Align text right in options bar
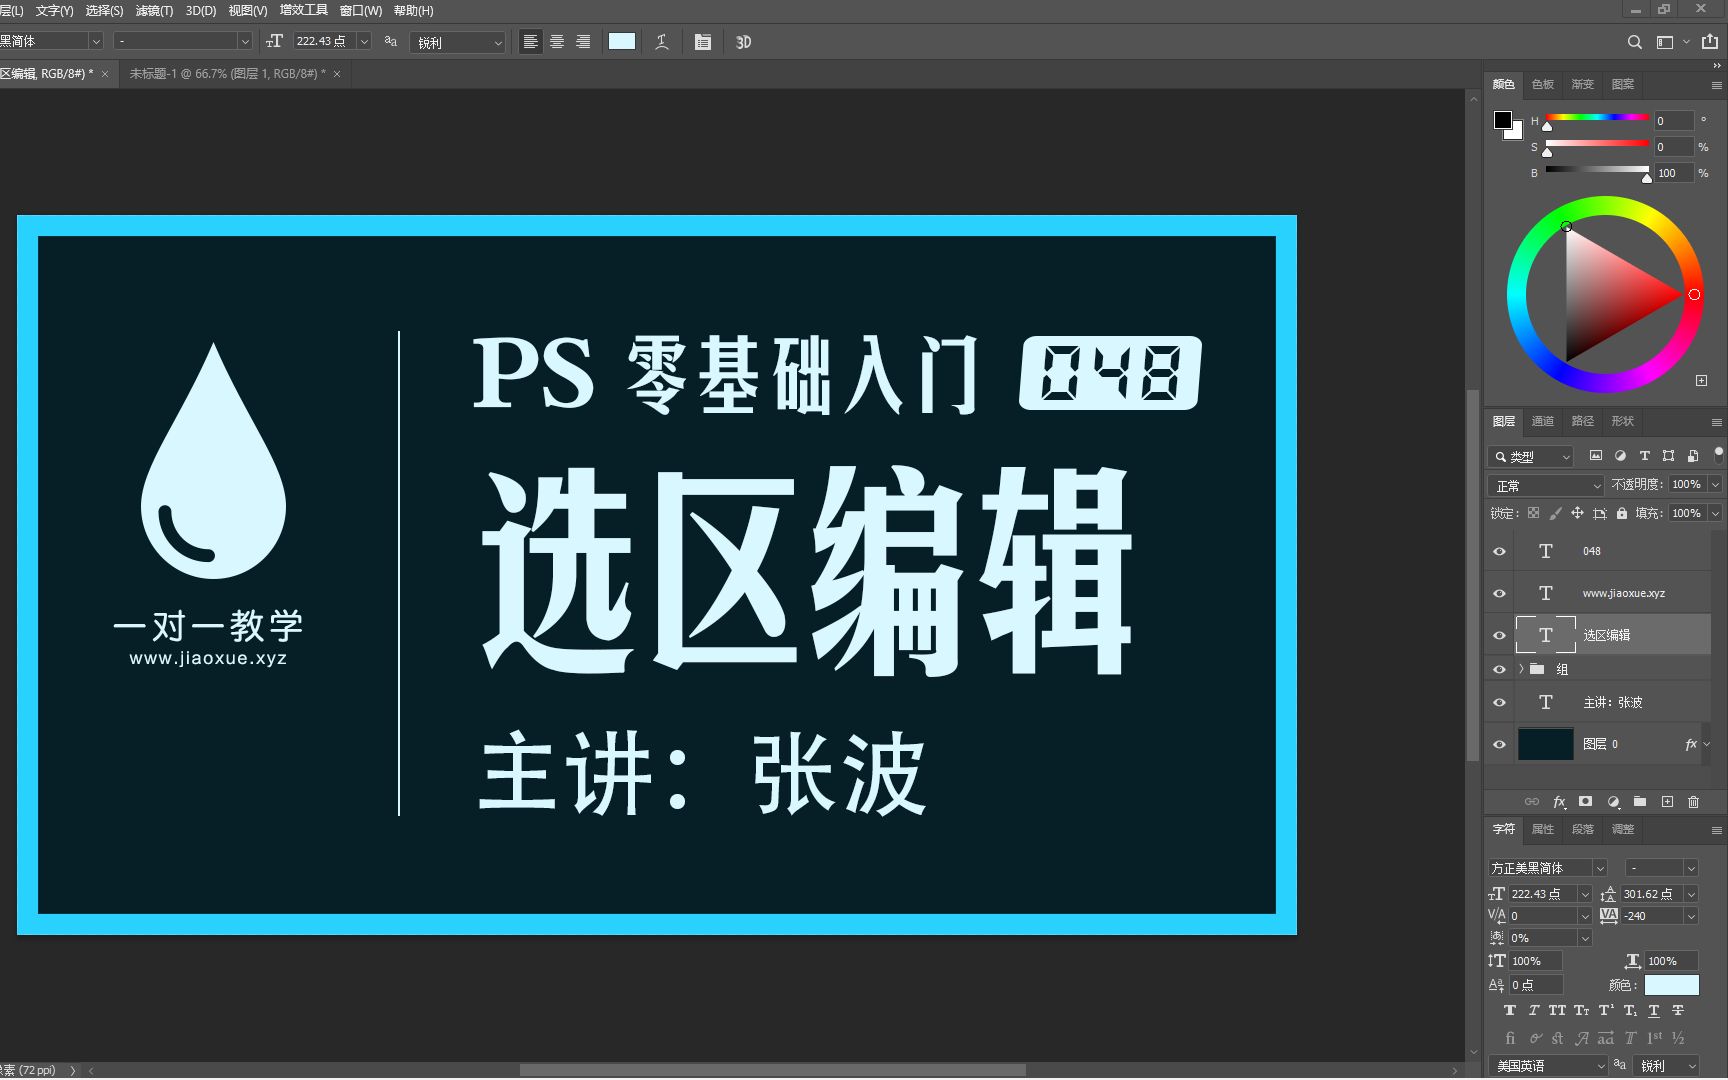This screenshot has height=1080, width=1728. (583, 42)
